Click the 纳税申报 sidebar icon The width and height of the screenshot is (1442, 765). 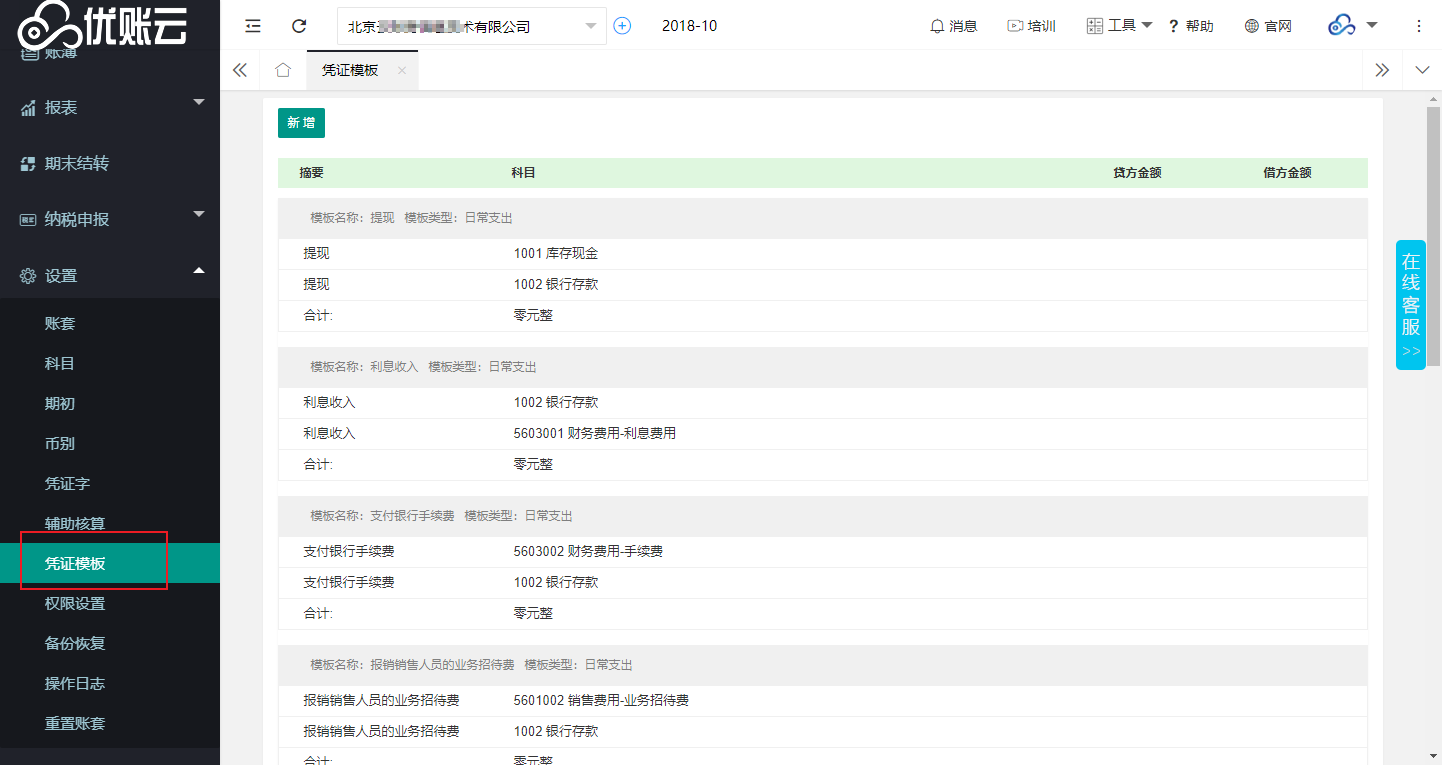coord(28,220)
